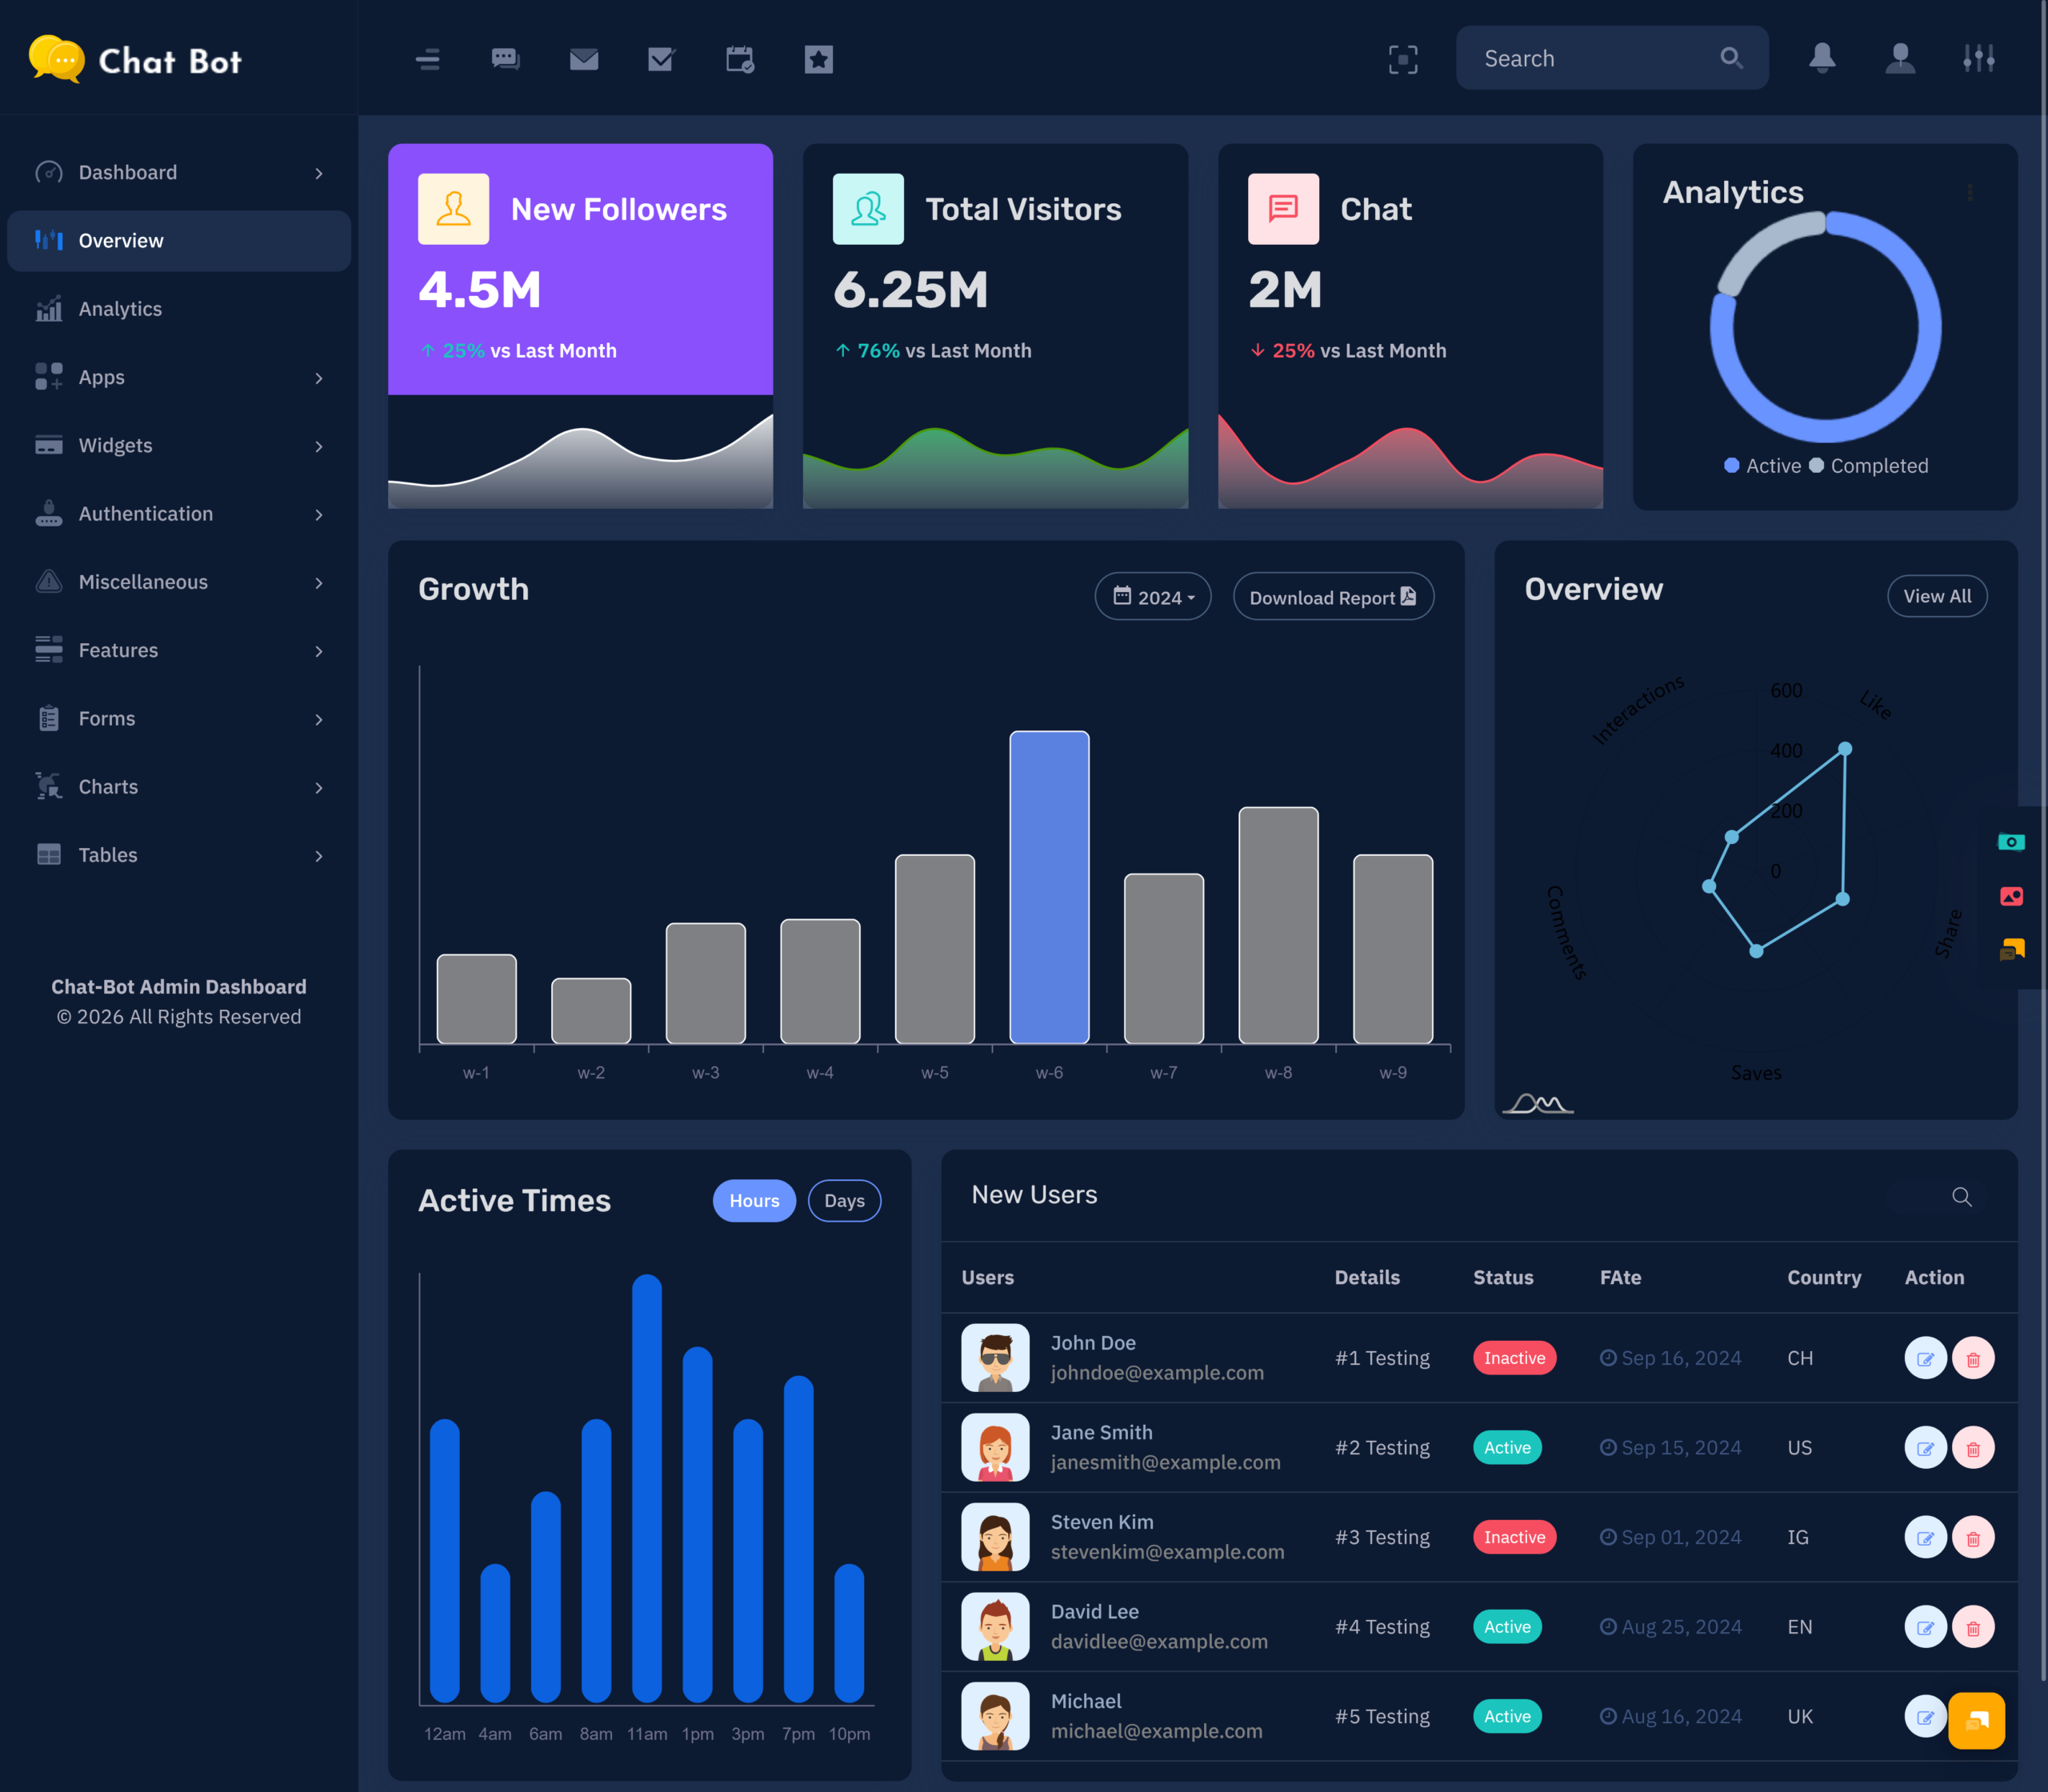The image size is (2048, 1792).
Task: Edit John Doe user row
Action: 1925,1359
